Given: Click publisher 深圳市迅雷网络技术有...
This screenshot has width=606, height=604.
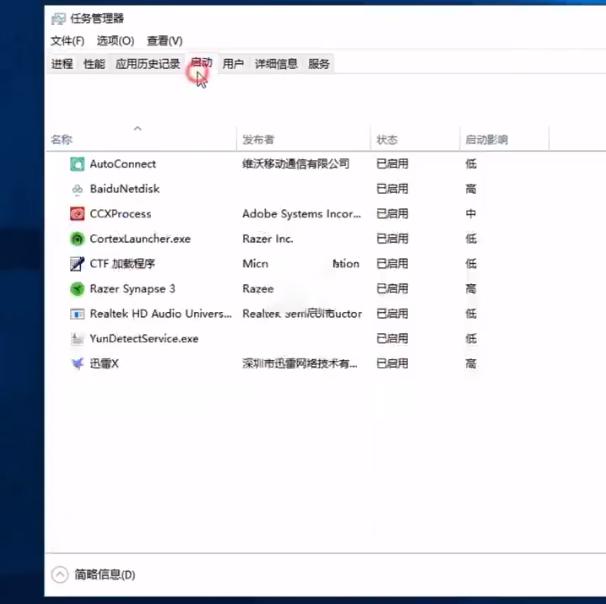Looking at the screenshot, I should (x=300, y=363).
